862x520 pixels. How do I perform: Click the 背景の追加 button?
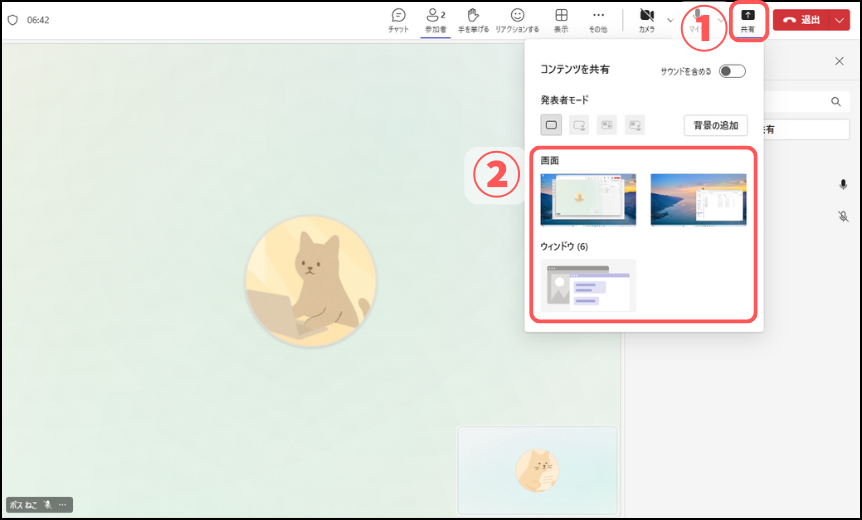(x=716, y=125)
